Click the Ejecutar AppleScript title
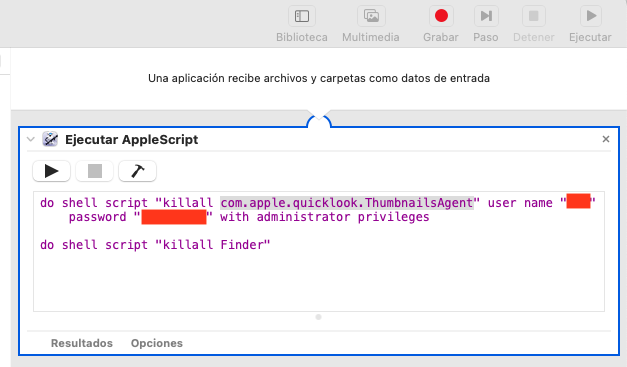Viewport: 627px width, 367px height. tap(132, 140)
